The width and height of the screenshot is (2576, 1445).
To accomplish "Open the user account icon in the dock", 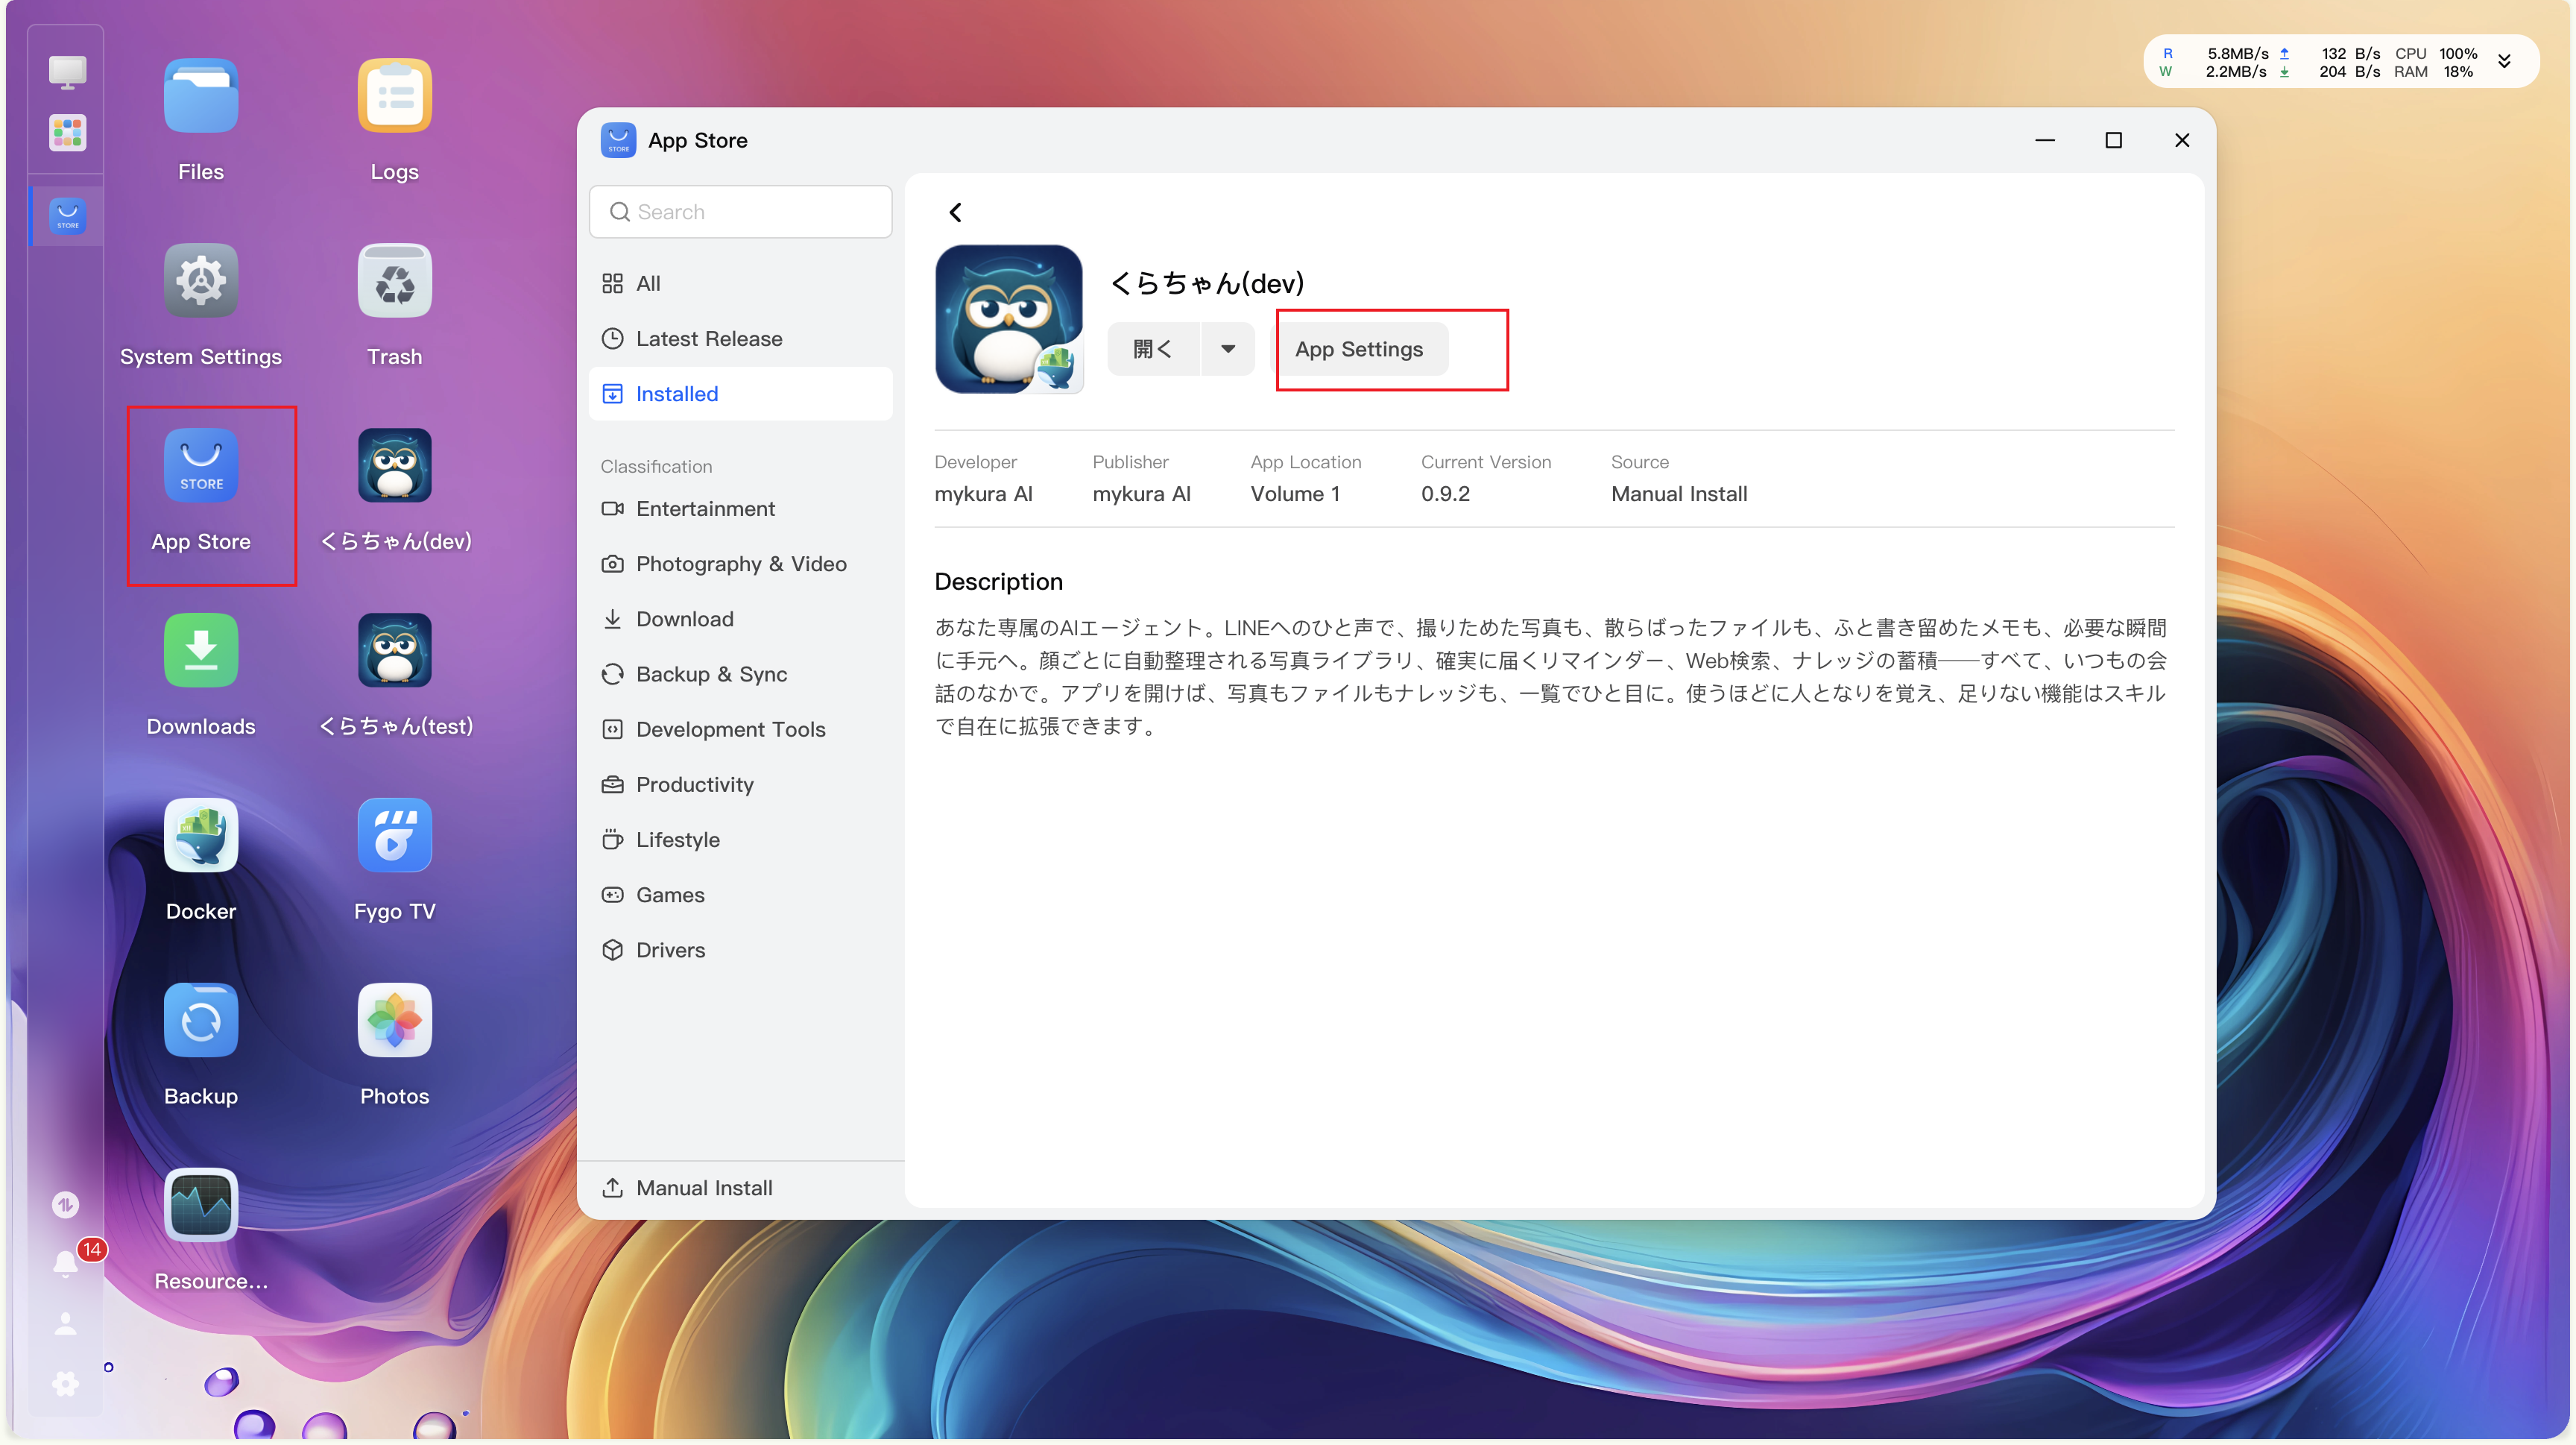I will coord(66,1324).
